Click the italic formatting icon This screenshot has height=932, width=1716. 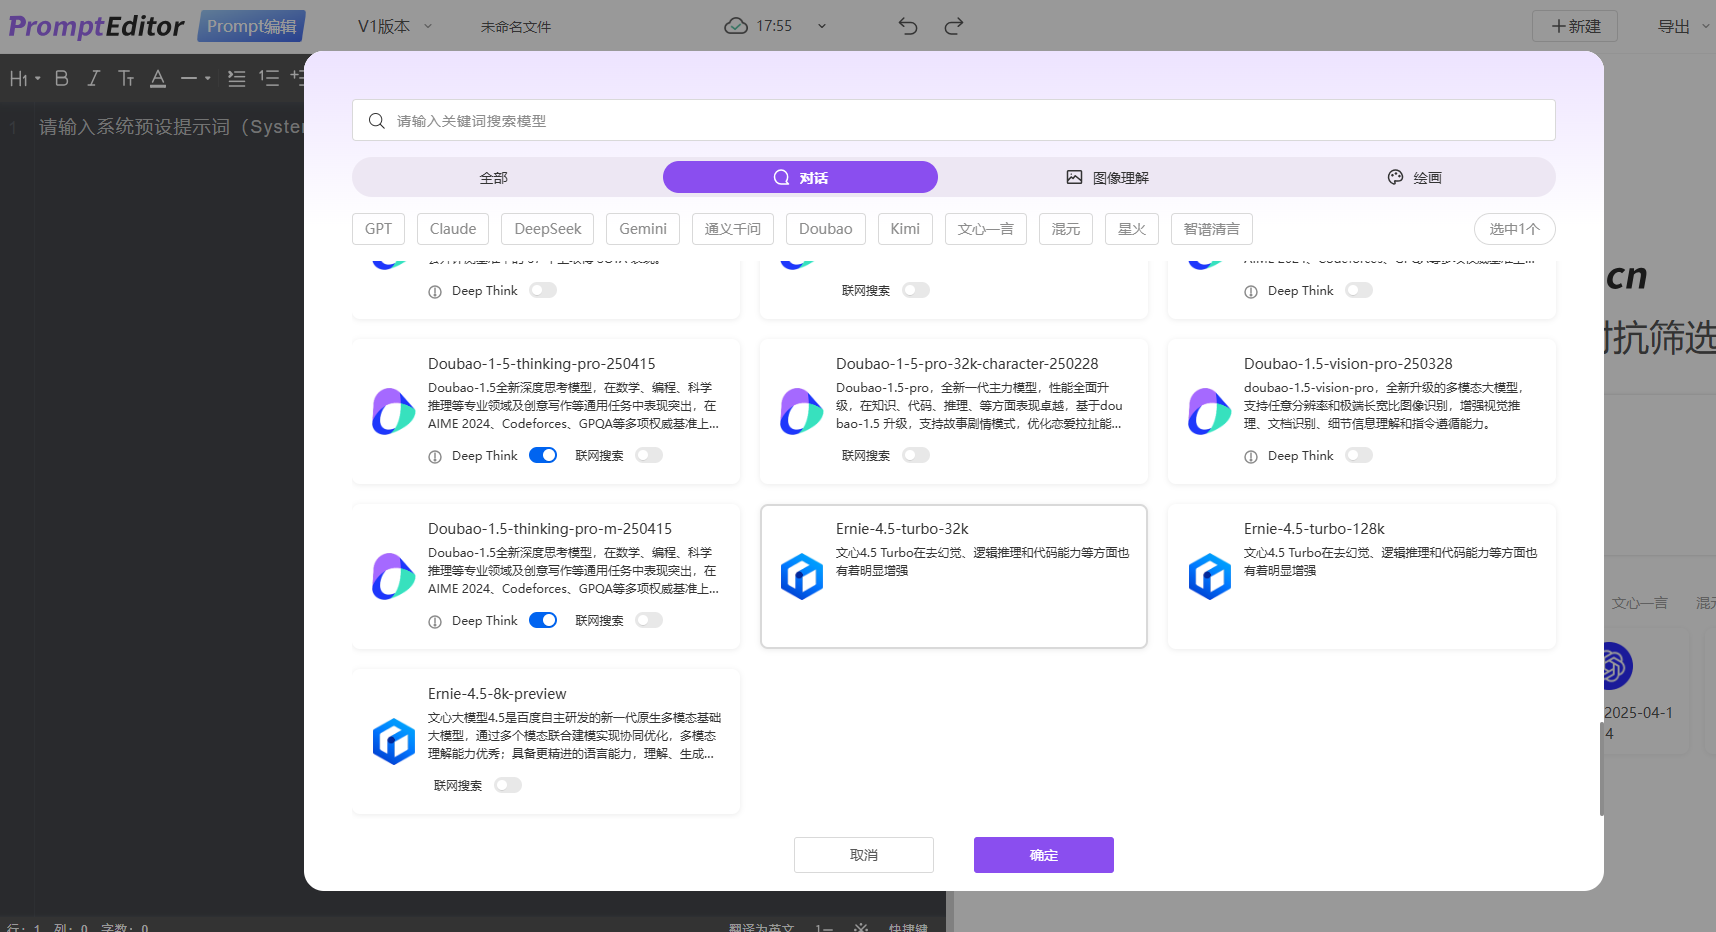pos(93,78)
